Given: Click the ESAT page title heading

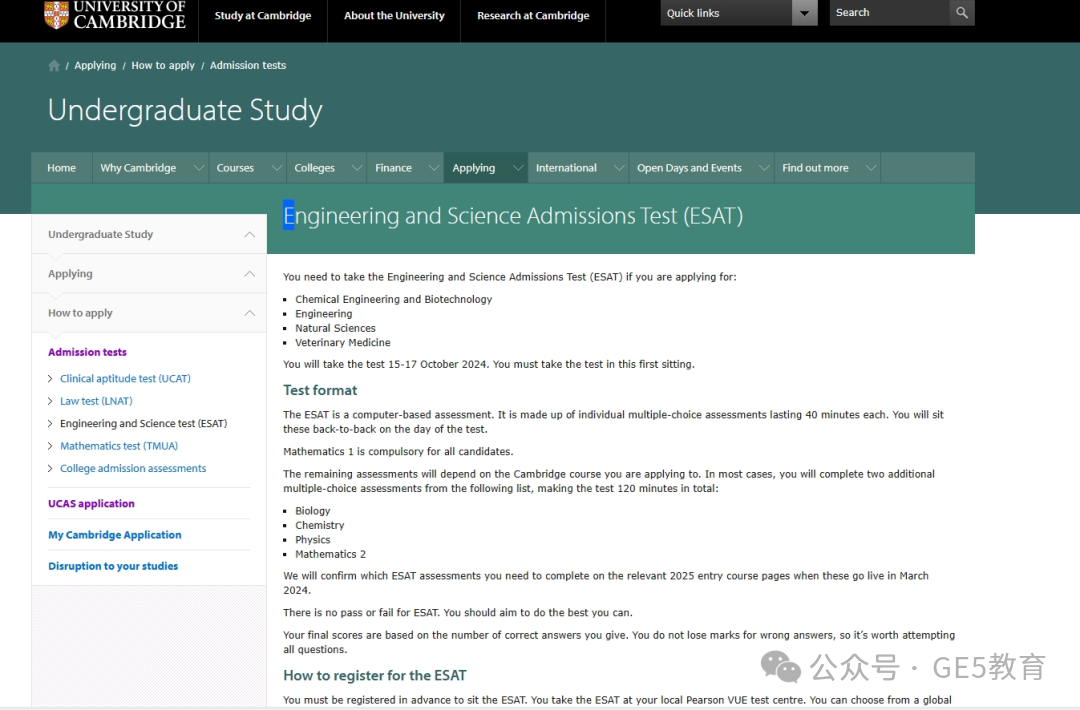Looking at the screenshot, I should pyautogui.click(x=513, y=216).
